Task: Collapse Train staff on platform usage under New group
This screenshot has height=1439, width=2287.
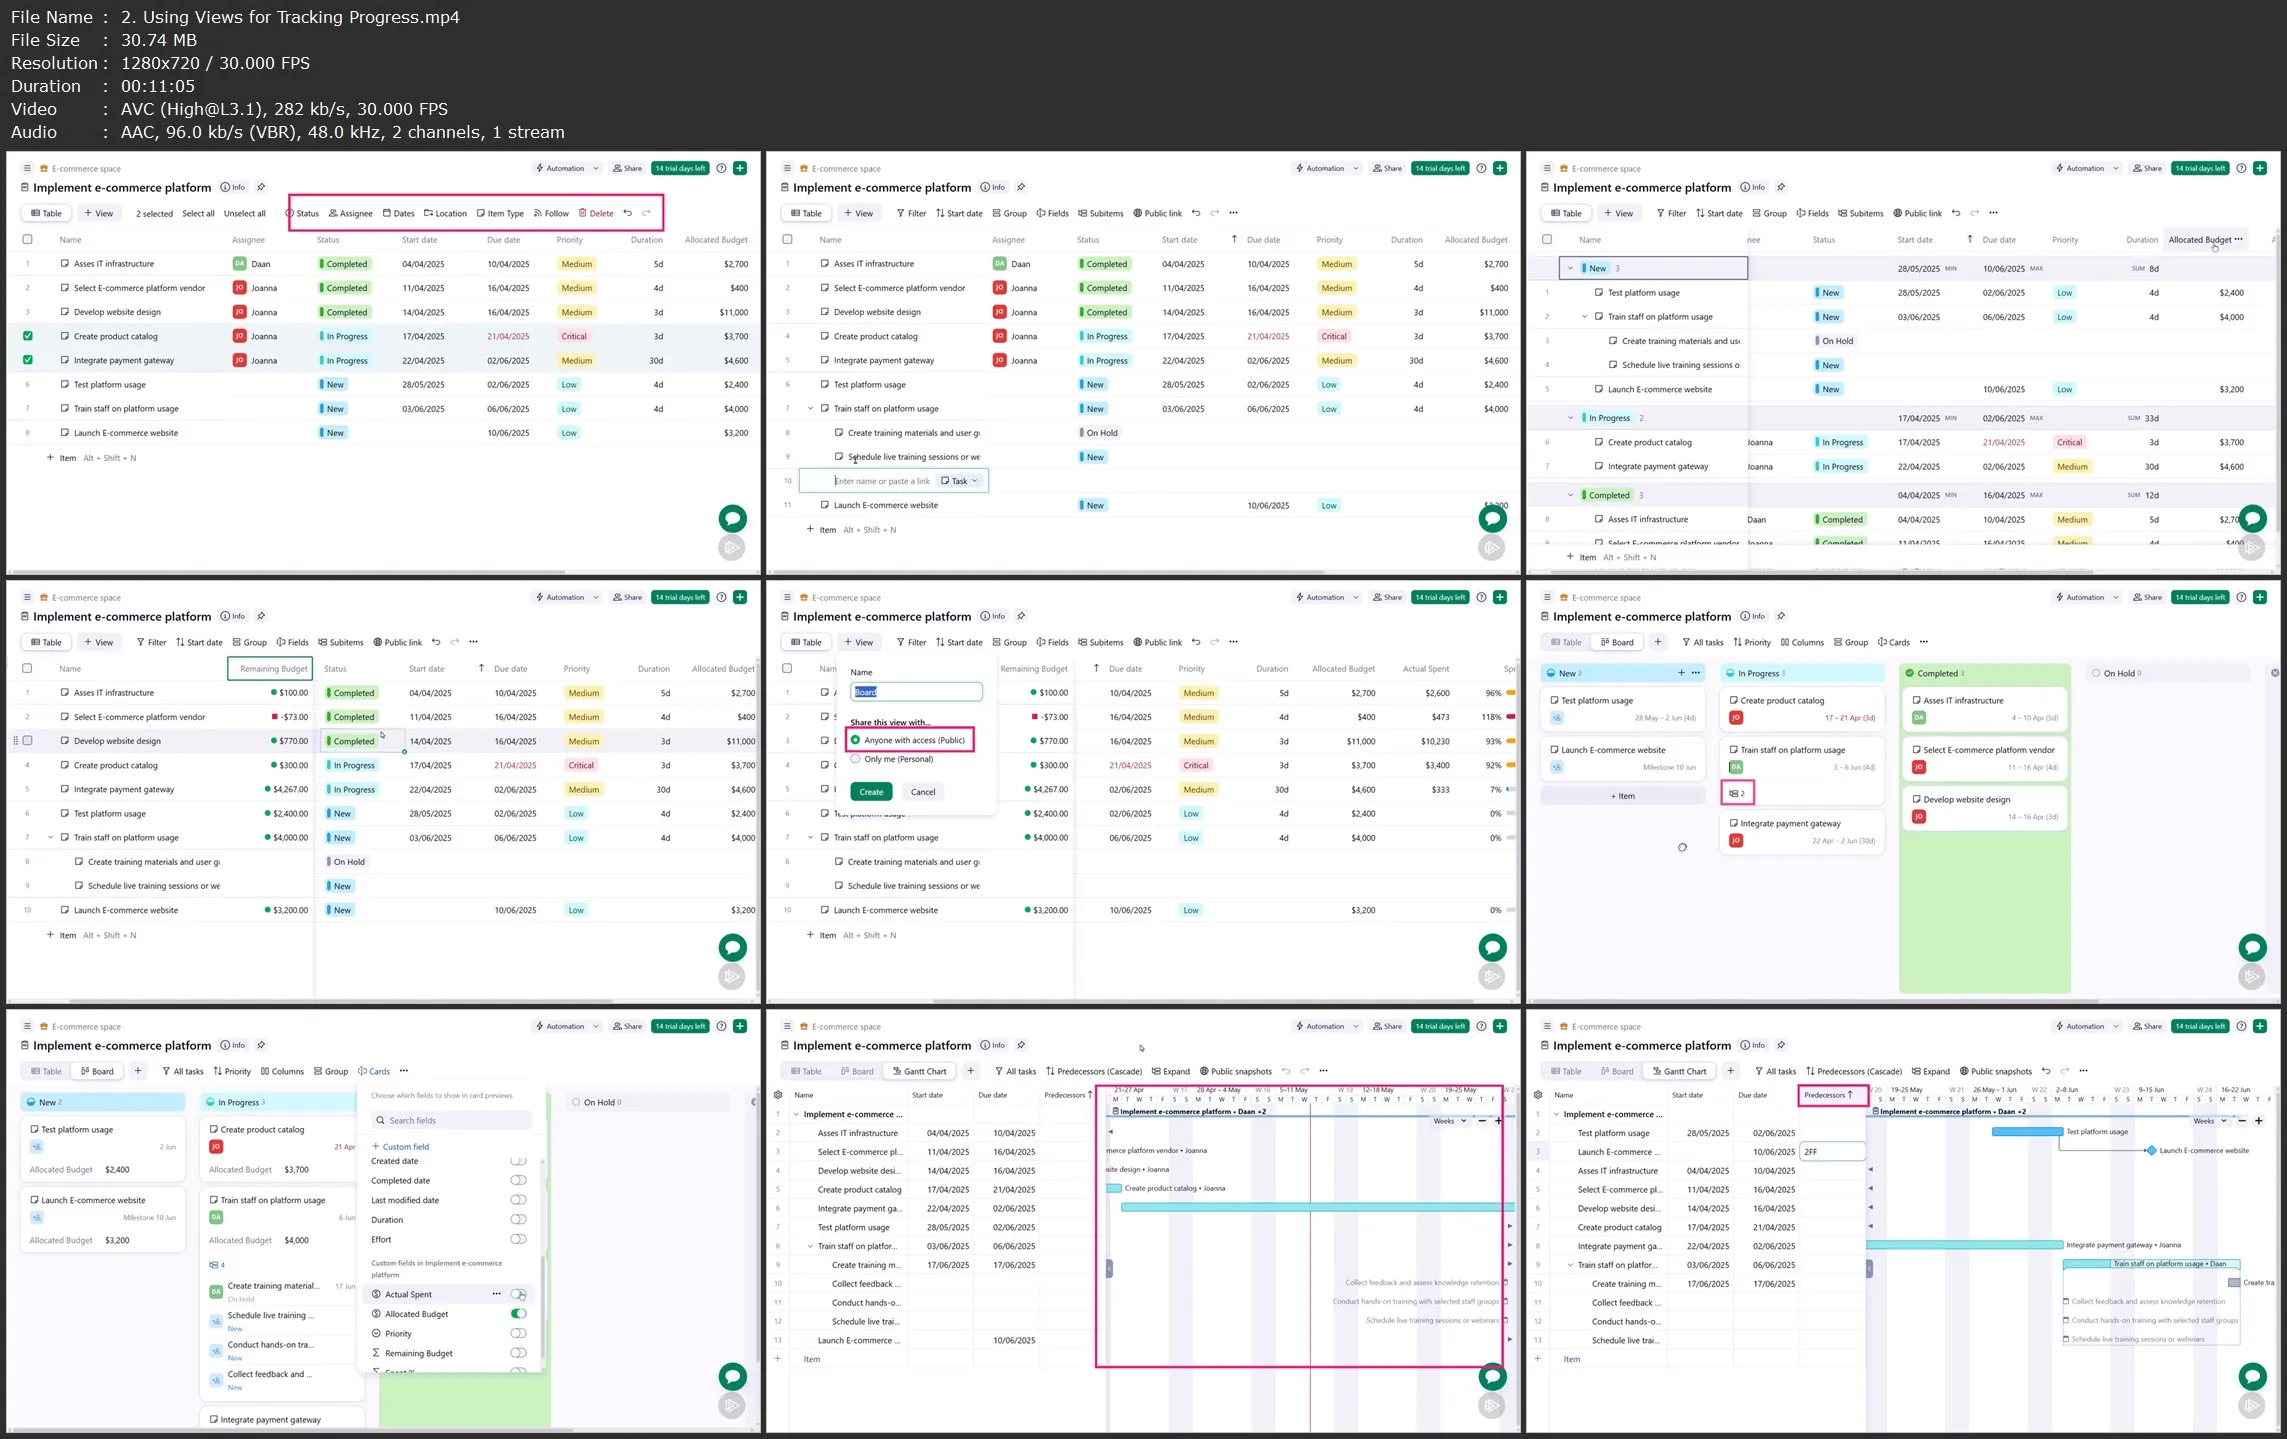Action: tap(1585, 317)
